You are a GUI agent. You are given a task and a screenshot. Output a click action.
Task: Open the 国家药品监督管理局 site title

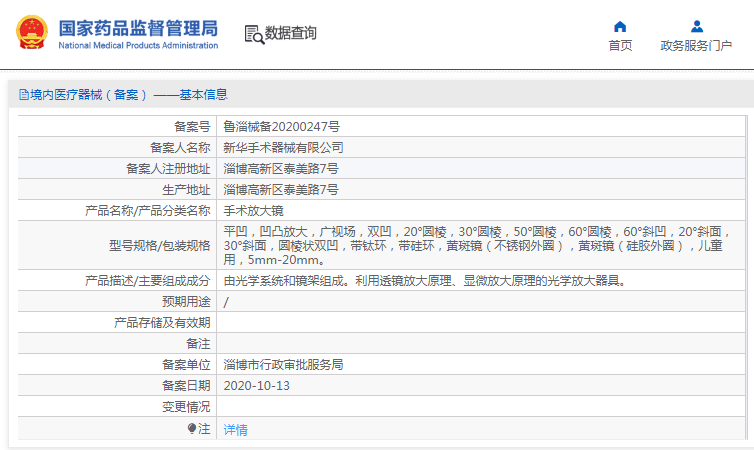[138, 28]
